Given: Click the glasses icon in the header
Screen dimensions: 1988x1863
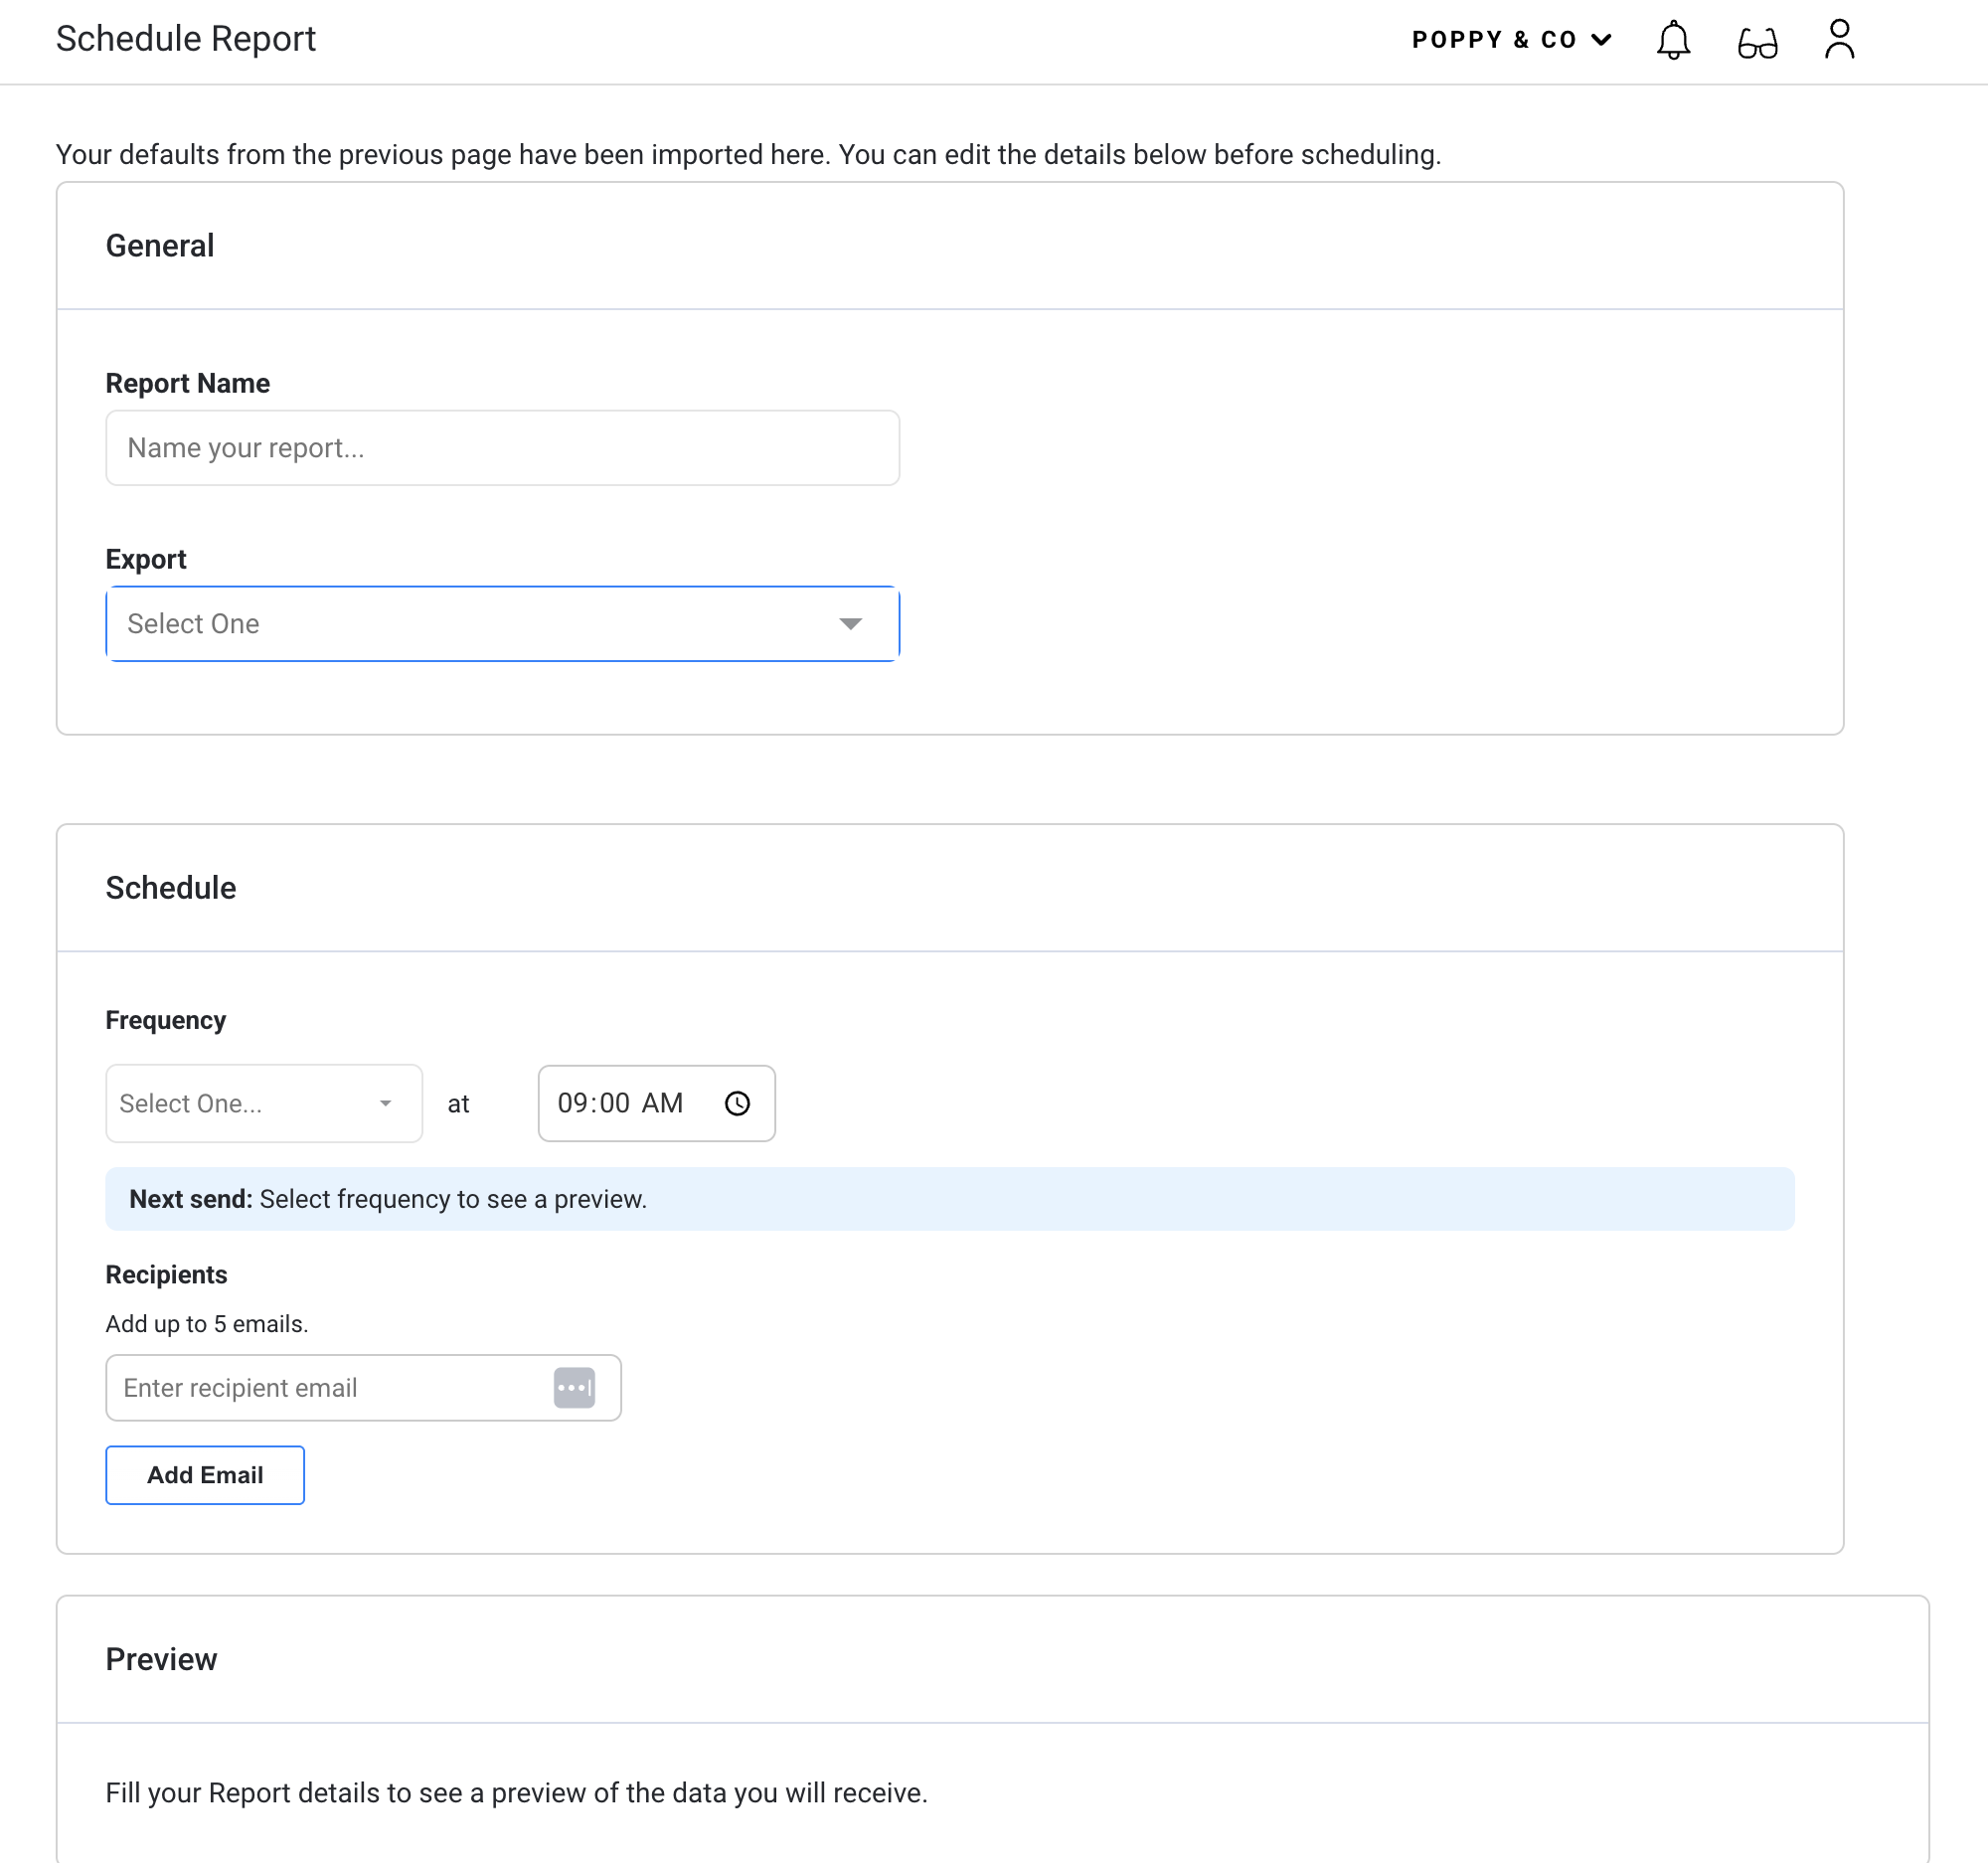Looking at the screenshot, I should pos(1757,43).
